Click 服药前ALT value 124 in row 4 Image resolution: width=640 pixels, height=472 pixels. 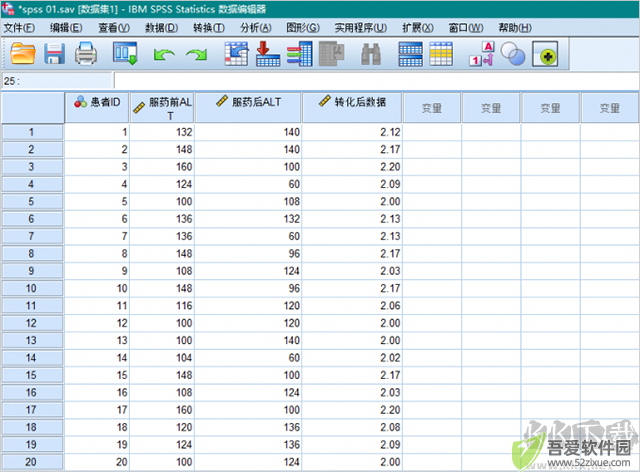point(162,184)
